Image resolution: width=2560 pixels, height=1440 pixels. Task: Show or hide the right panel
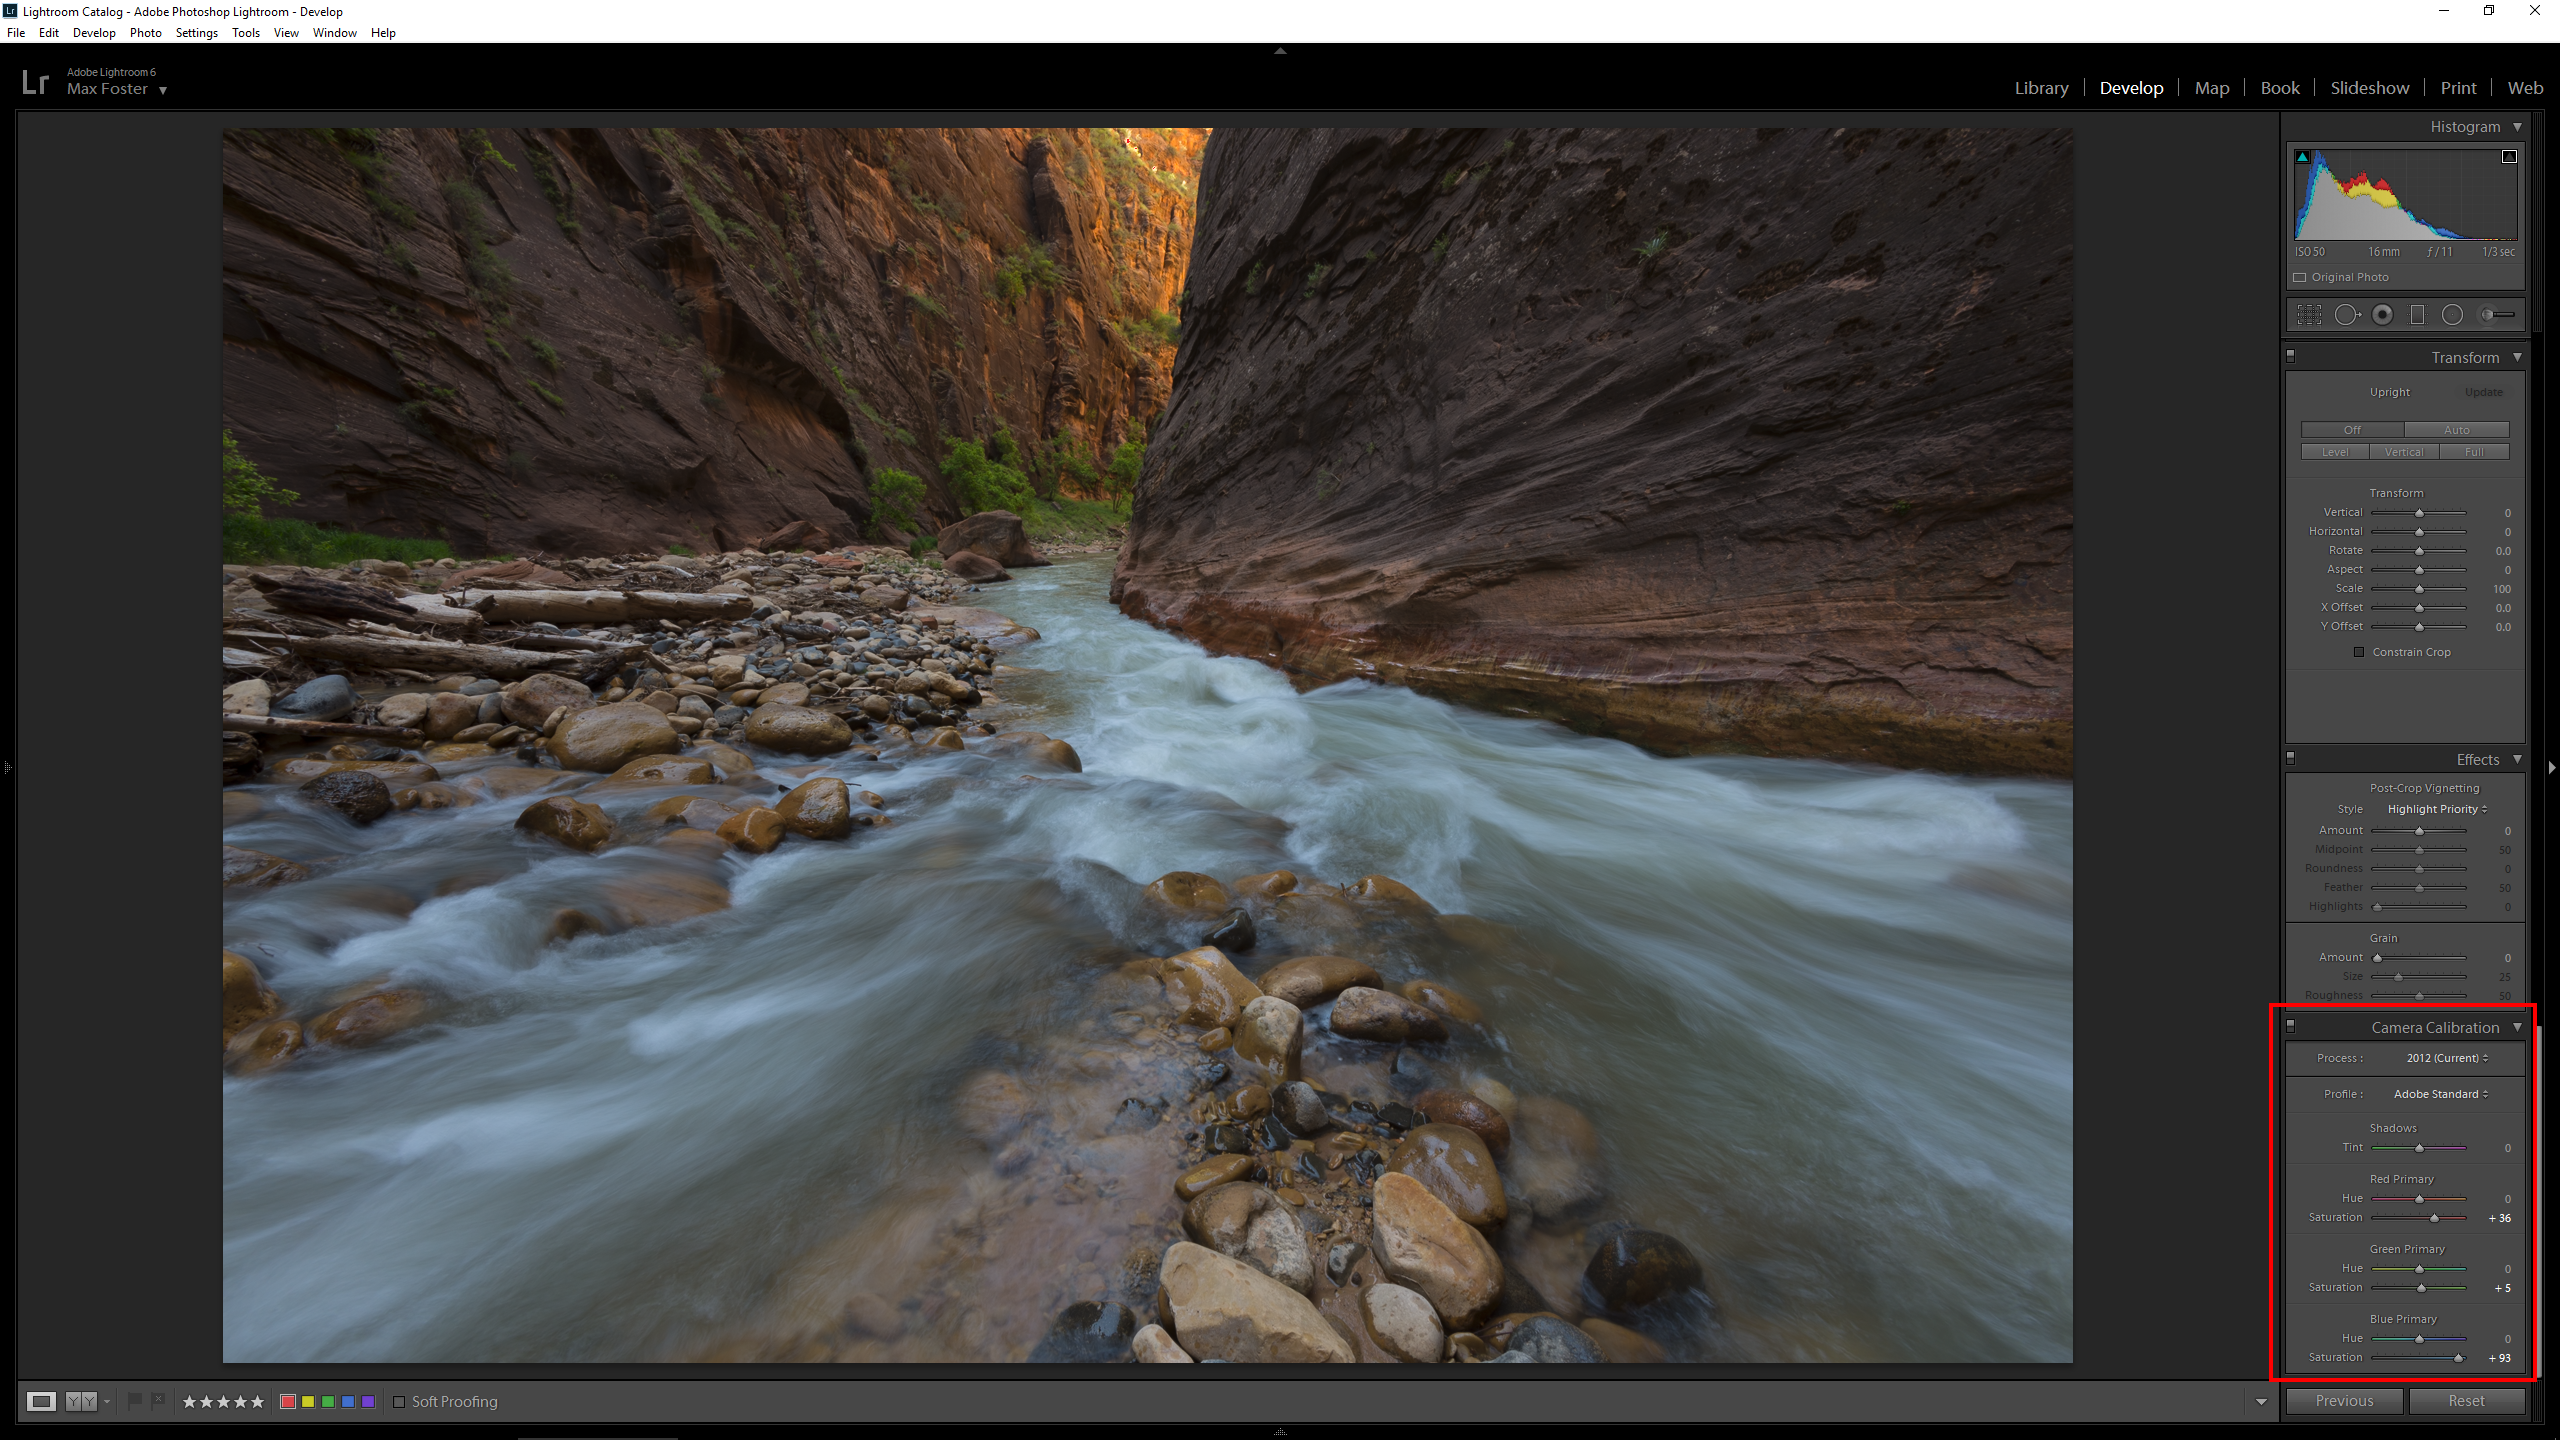pos(2552,768)
